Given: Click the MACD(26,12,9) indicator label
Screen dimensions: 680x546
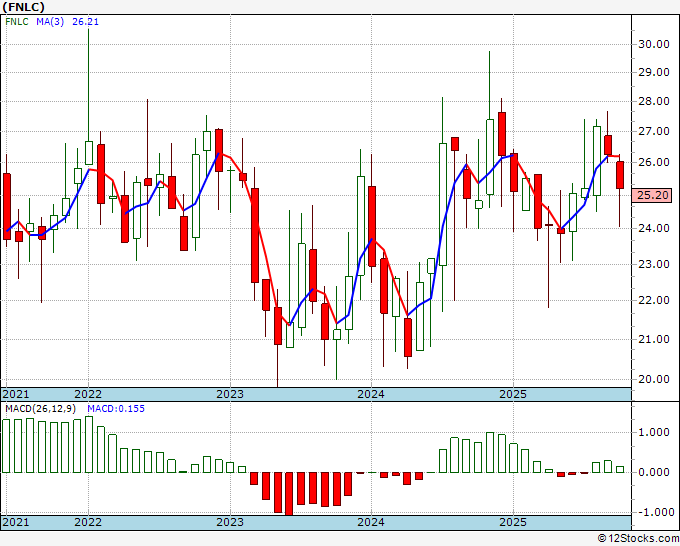Looking at the screenshot, I should coord(41,409).
